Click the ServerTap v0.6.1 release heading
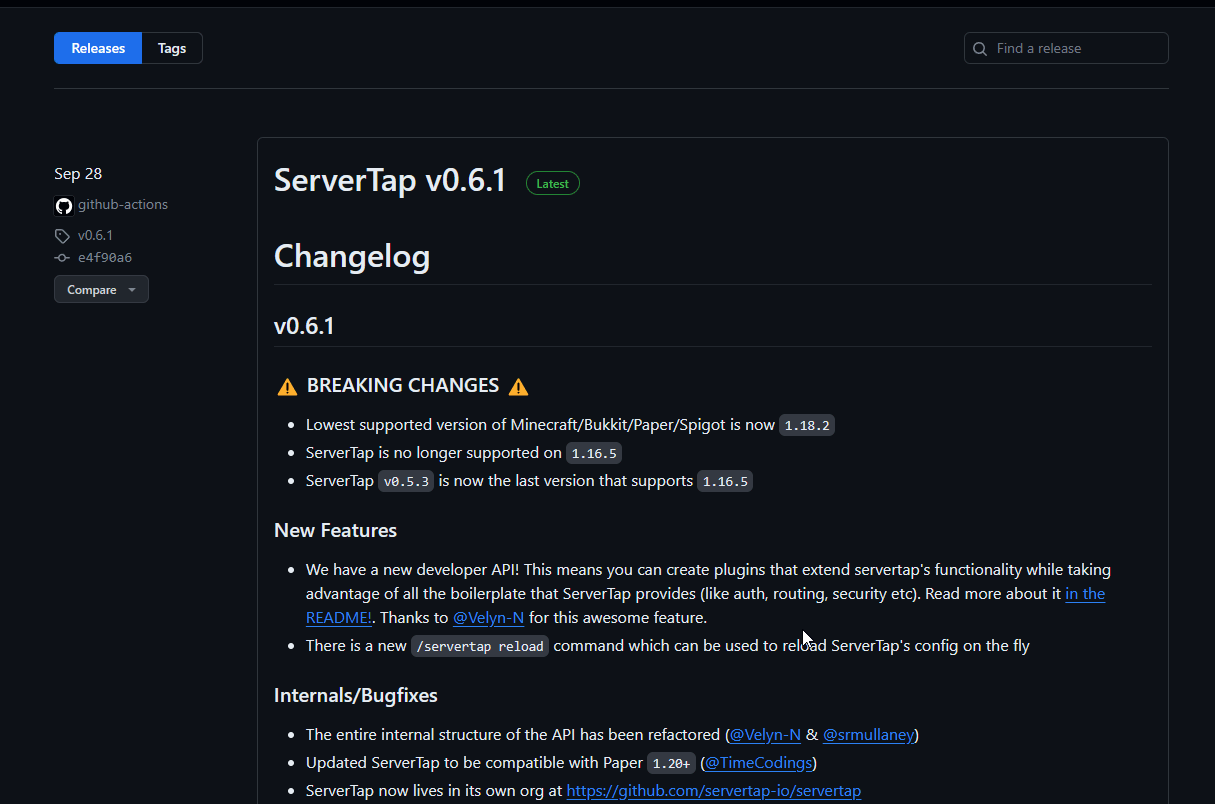Screen dimensions: 1215x804 (x=390, y=181)
